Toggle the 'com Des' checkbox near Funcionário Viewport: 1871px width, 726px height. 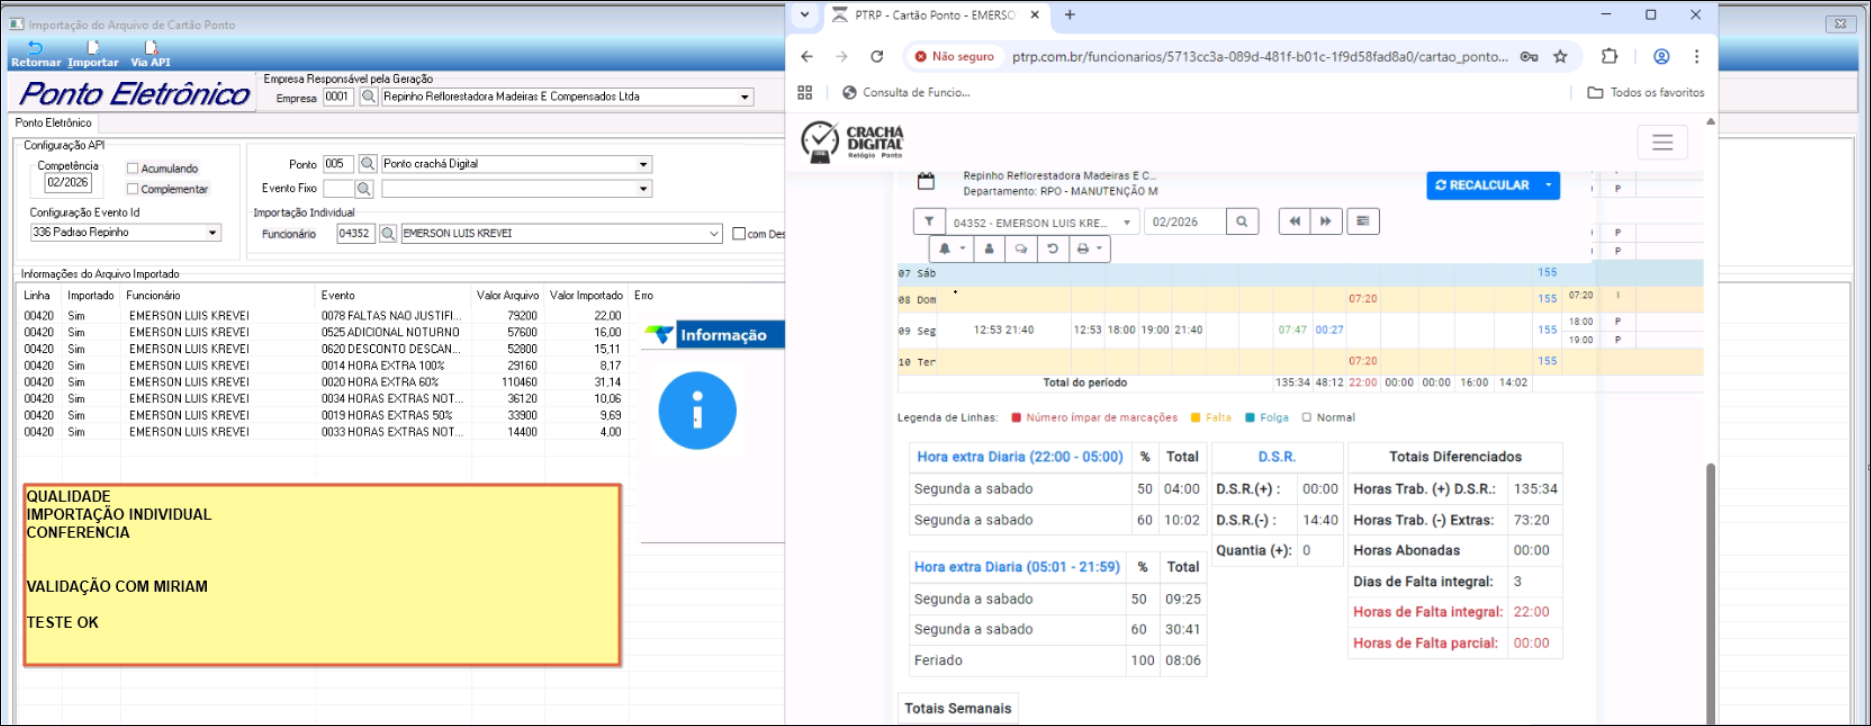739,234
